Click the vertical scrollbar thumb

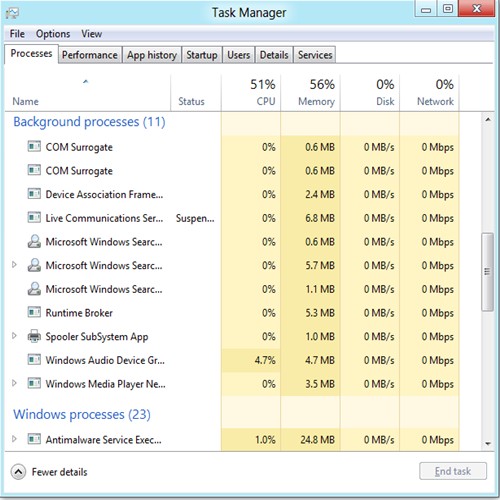coord(487,272)
